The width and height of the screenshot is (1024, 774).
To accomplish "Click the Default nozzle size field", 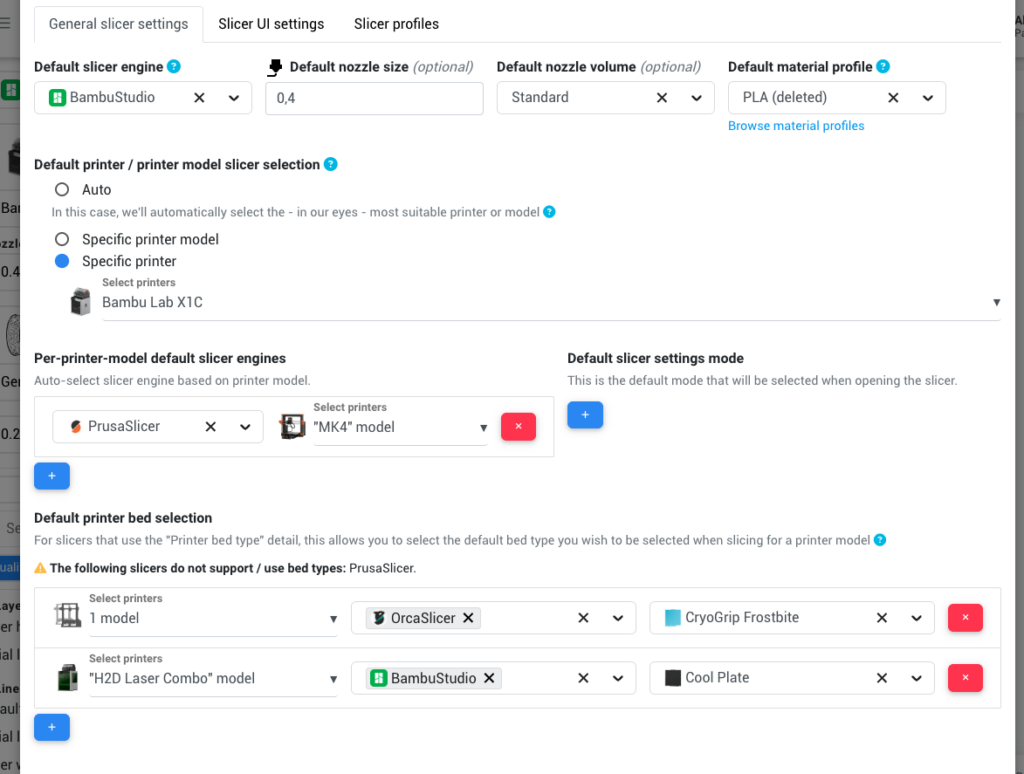I will coord(374,98).
